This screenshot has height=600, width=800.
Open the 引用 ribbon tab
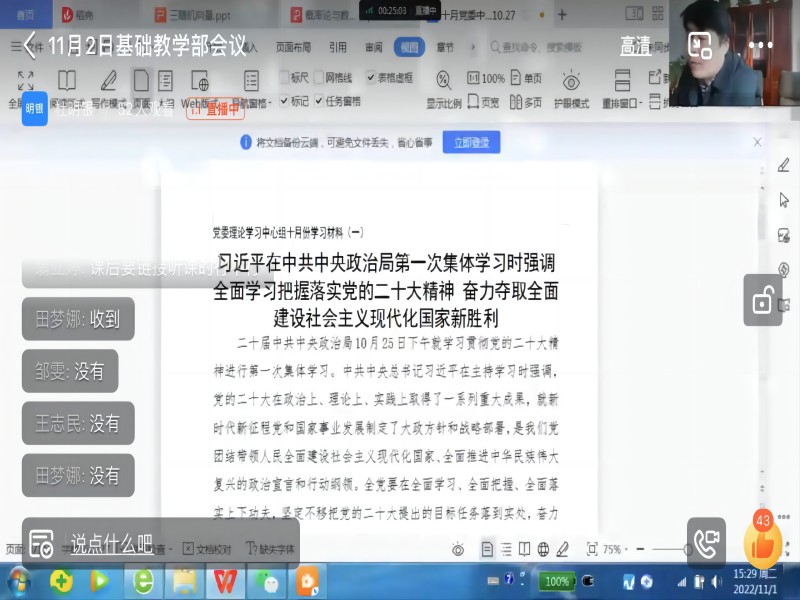click(338, 47)
